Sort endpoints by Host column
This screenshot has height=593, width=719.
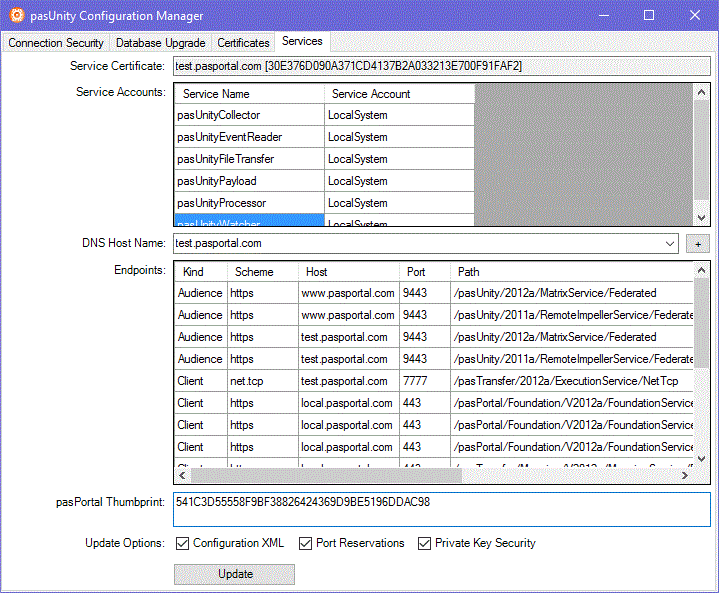[x=348, y=272]
